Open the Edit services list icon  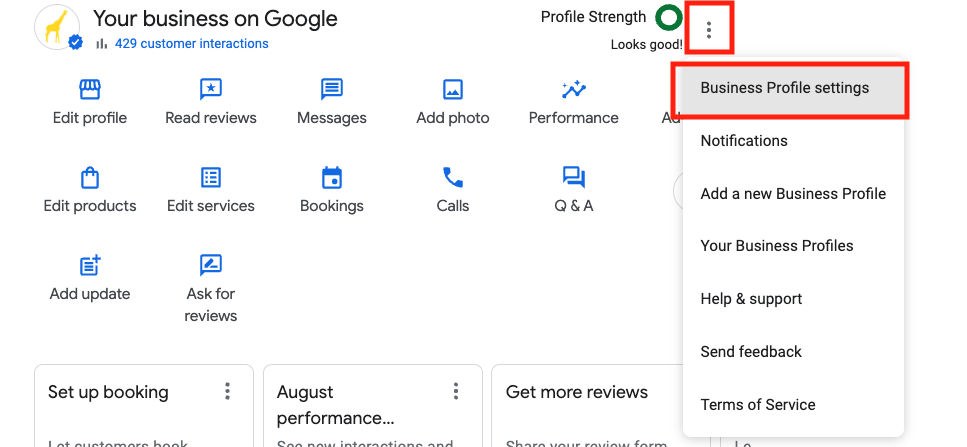(211, 178)
